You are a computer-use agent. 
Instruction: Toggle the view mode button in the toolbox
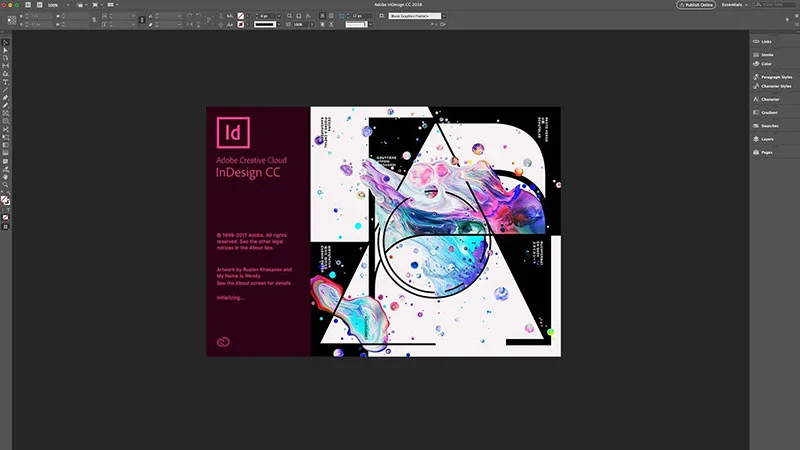click(x=6, y=227)
